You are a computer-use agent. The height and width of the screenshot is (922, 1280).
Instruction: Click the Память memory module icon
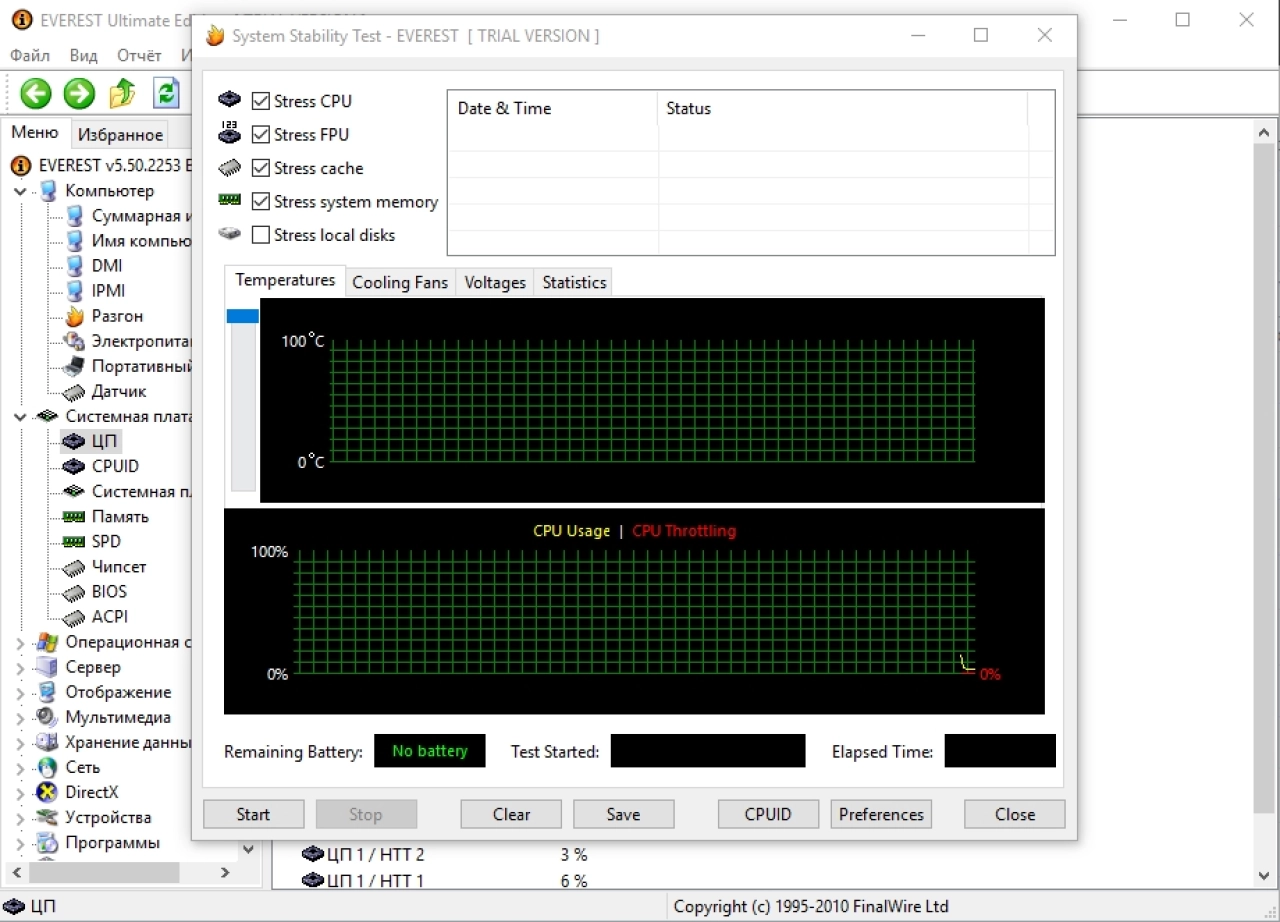[x=74, y=517]
